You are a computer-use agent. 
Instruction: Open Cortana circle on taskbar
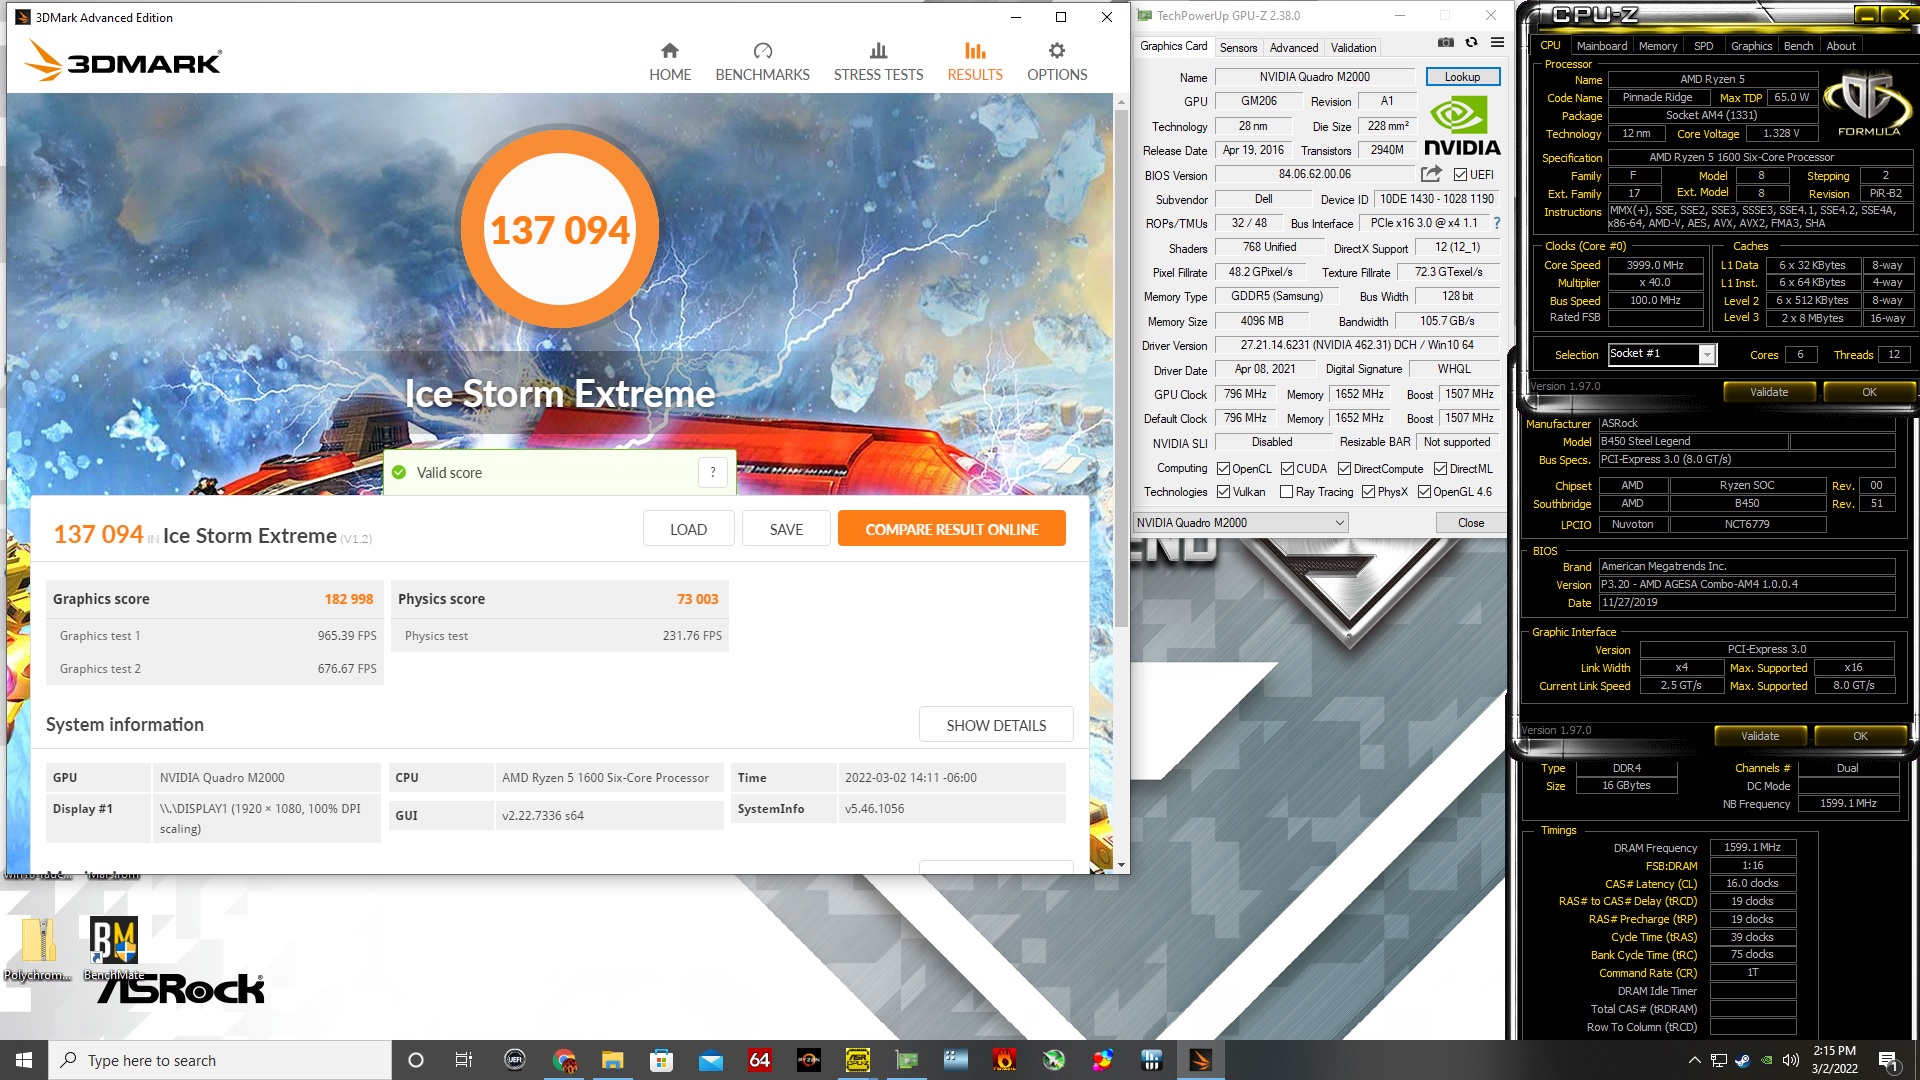point(416,1060)
